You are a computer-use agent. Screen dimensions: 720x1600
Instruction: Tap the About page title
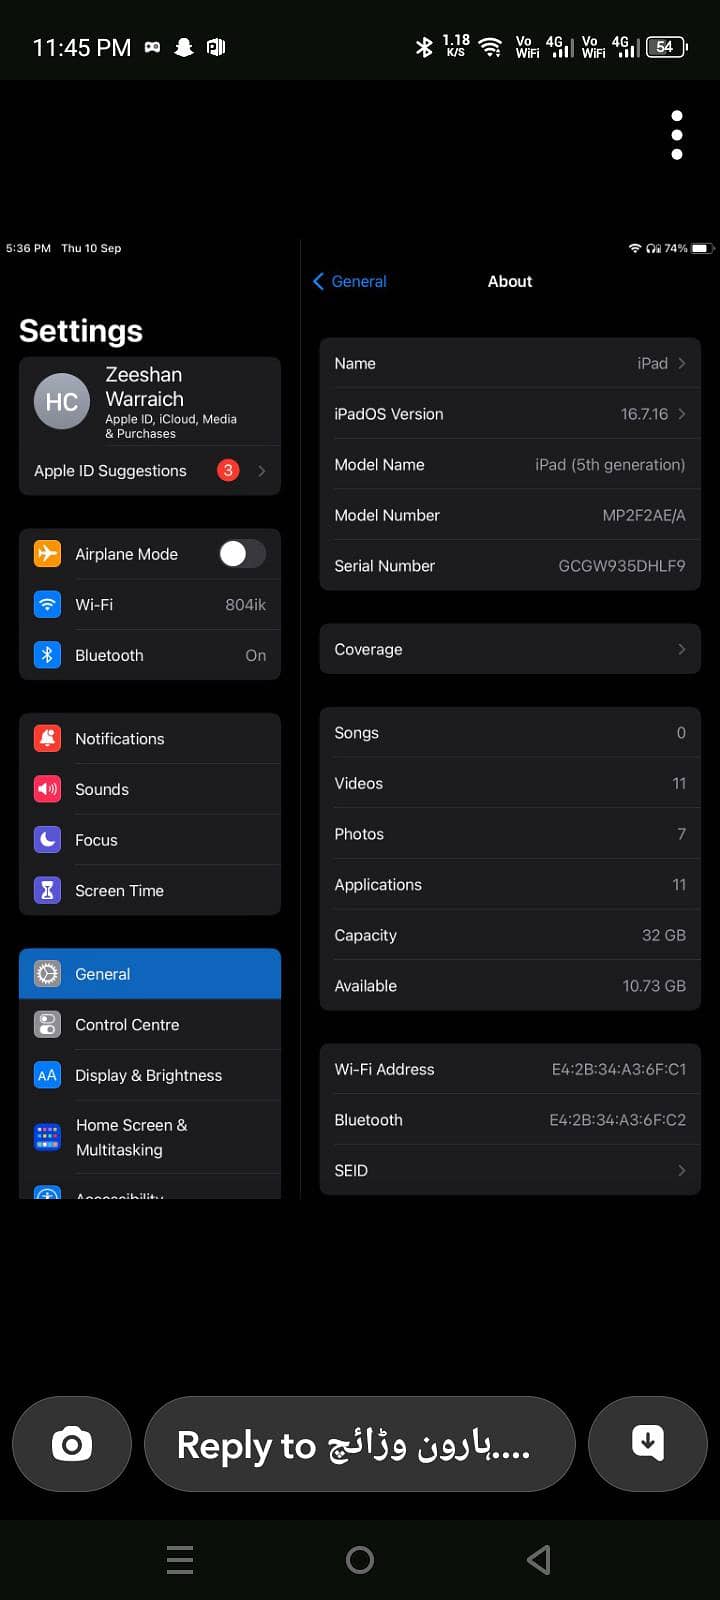(510, 281)
